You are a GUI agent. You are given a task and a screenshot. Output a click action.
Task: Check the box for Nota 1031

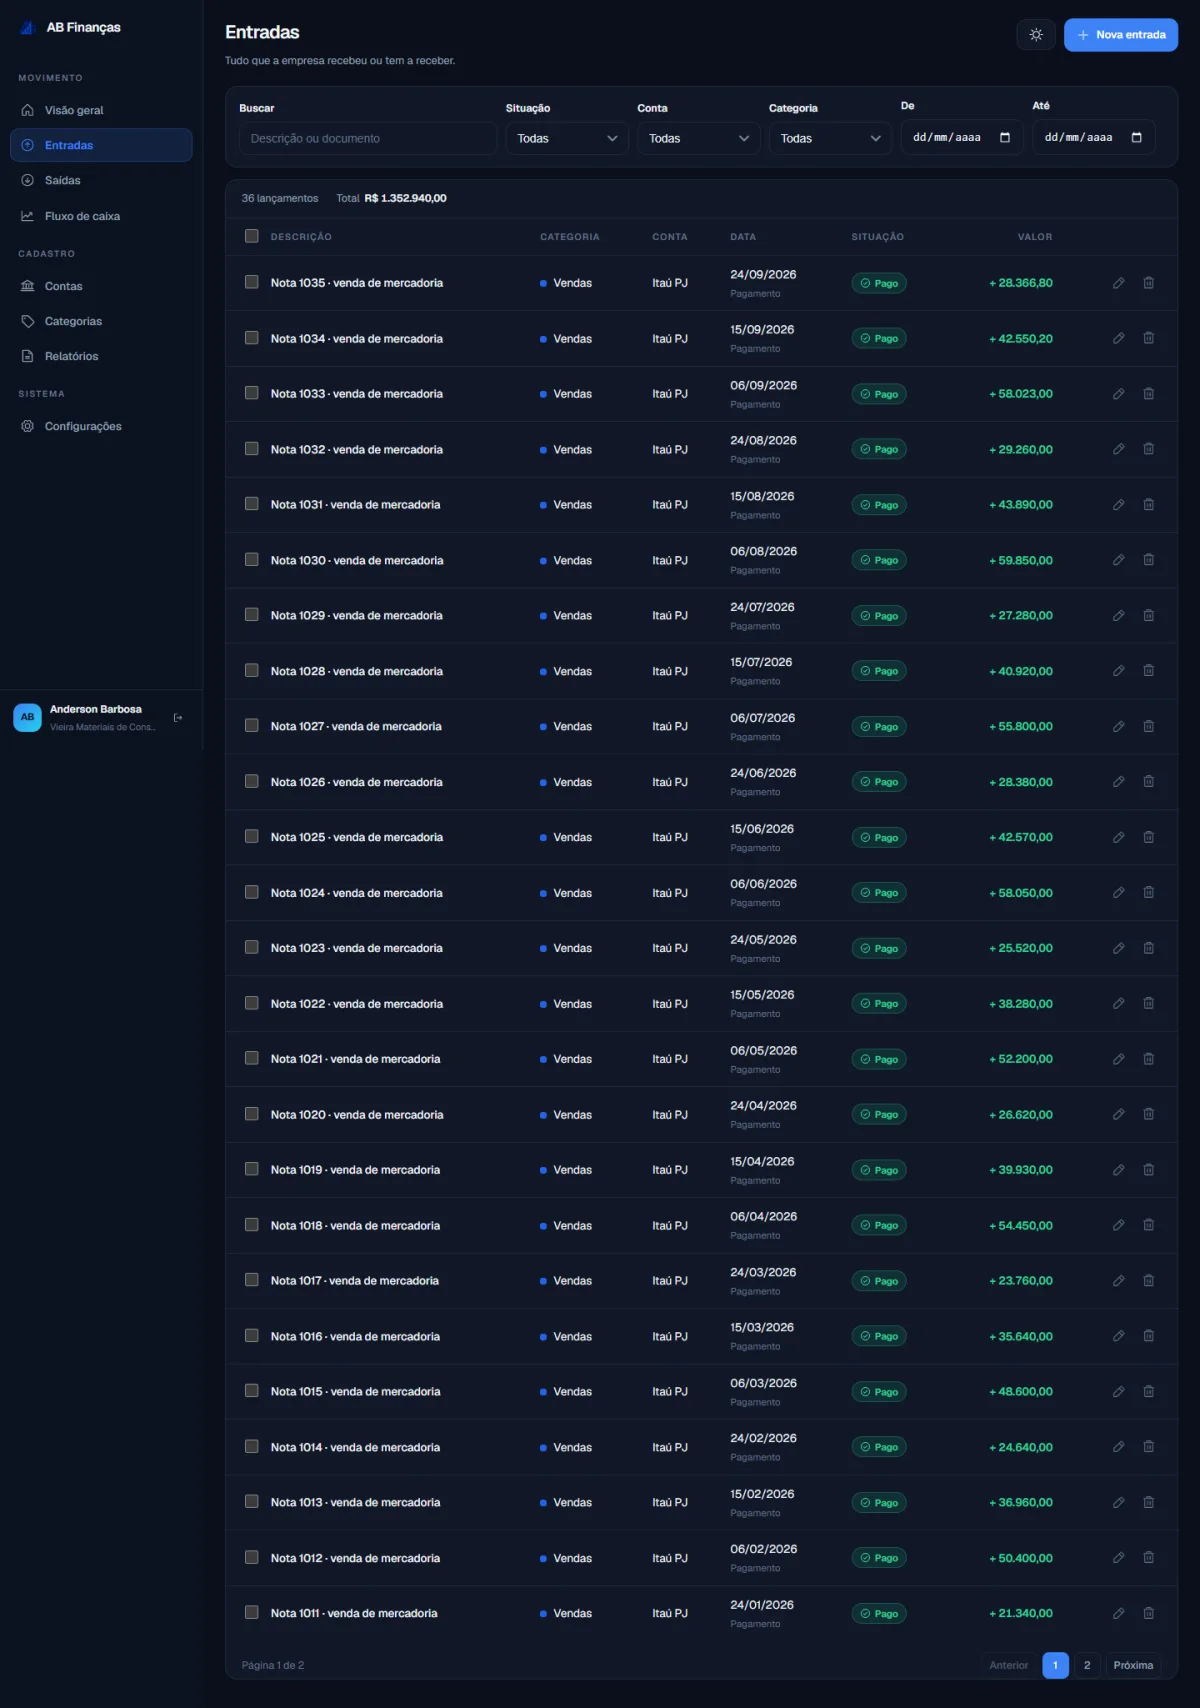tap(252, 504)
